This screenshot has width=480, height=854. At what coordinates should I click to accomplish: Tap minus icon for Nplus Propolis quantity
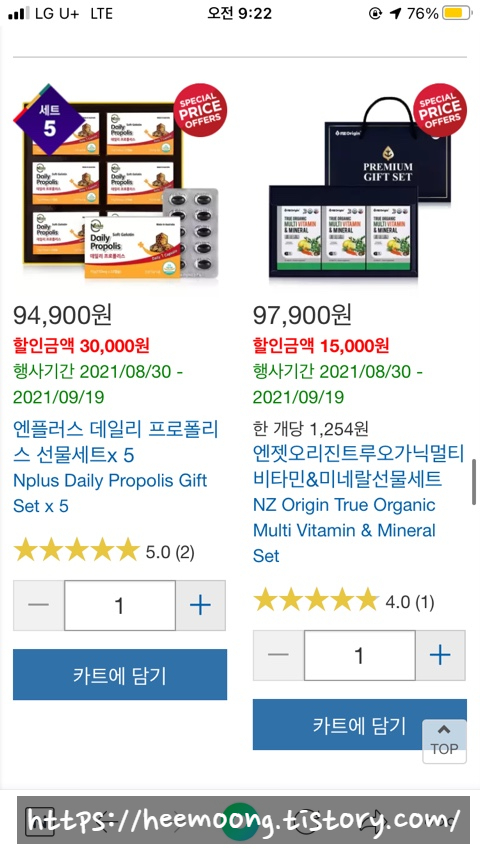tap(39, 605)
